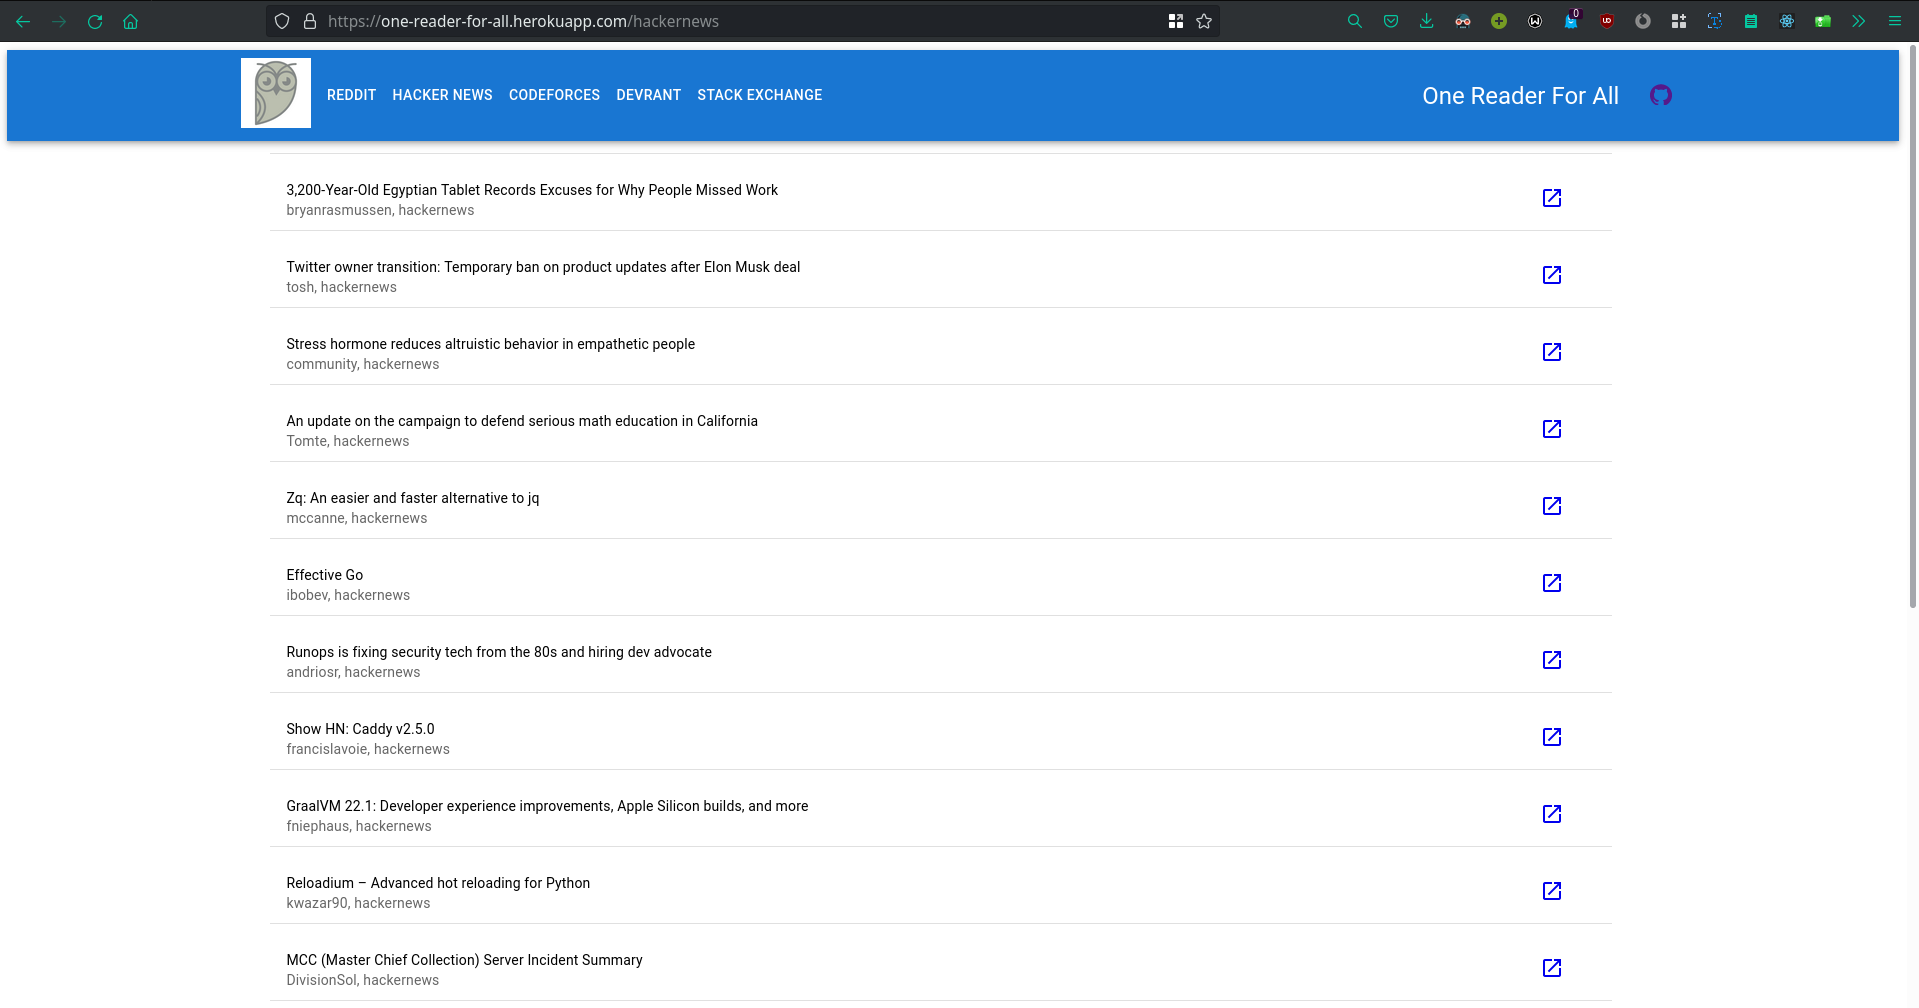
Task: Open external link for Caddy v2.5.0 story
Action: coord(1552,737)
